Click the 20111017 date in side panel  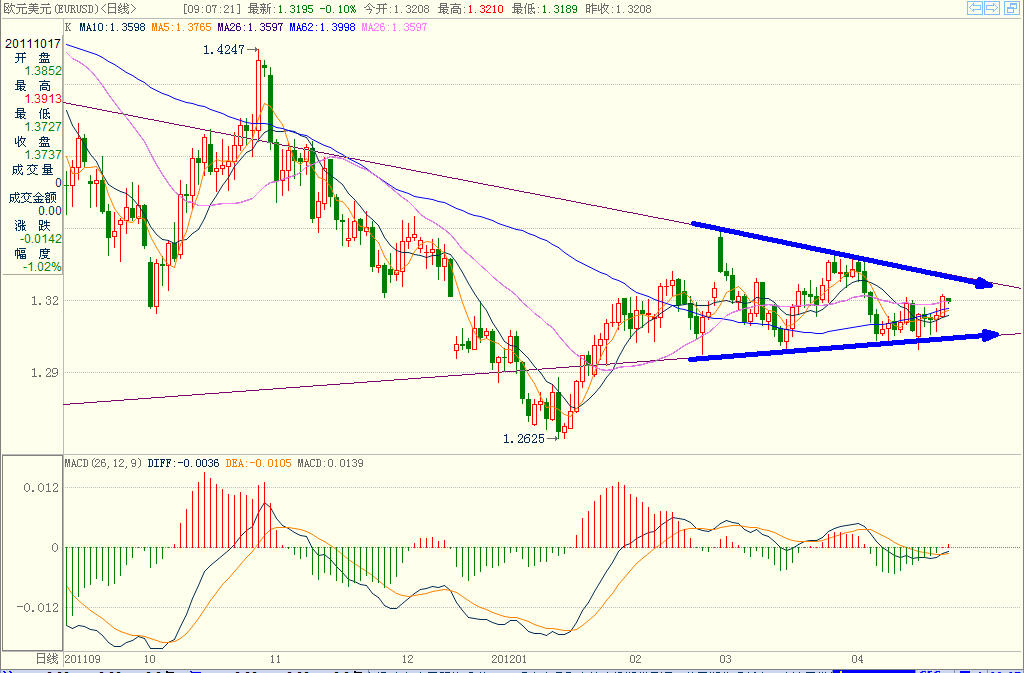[x=33, y=44]
